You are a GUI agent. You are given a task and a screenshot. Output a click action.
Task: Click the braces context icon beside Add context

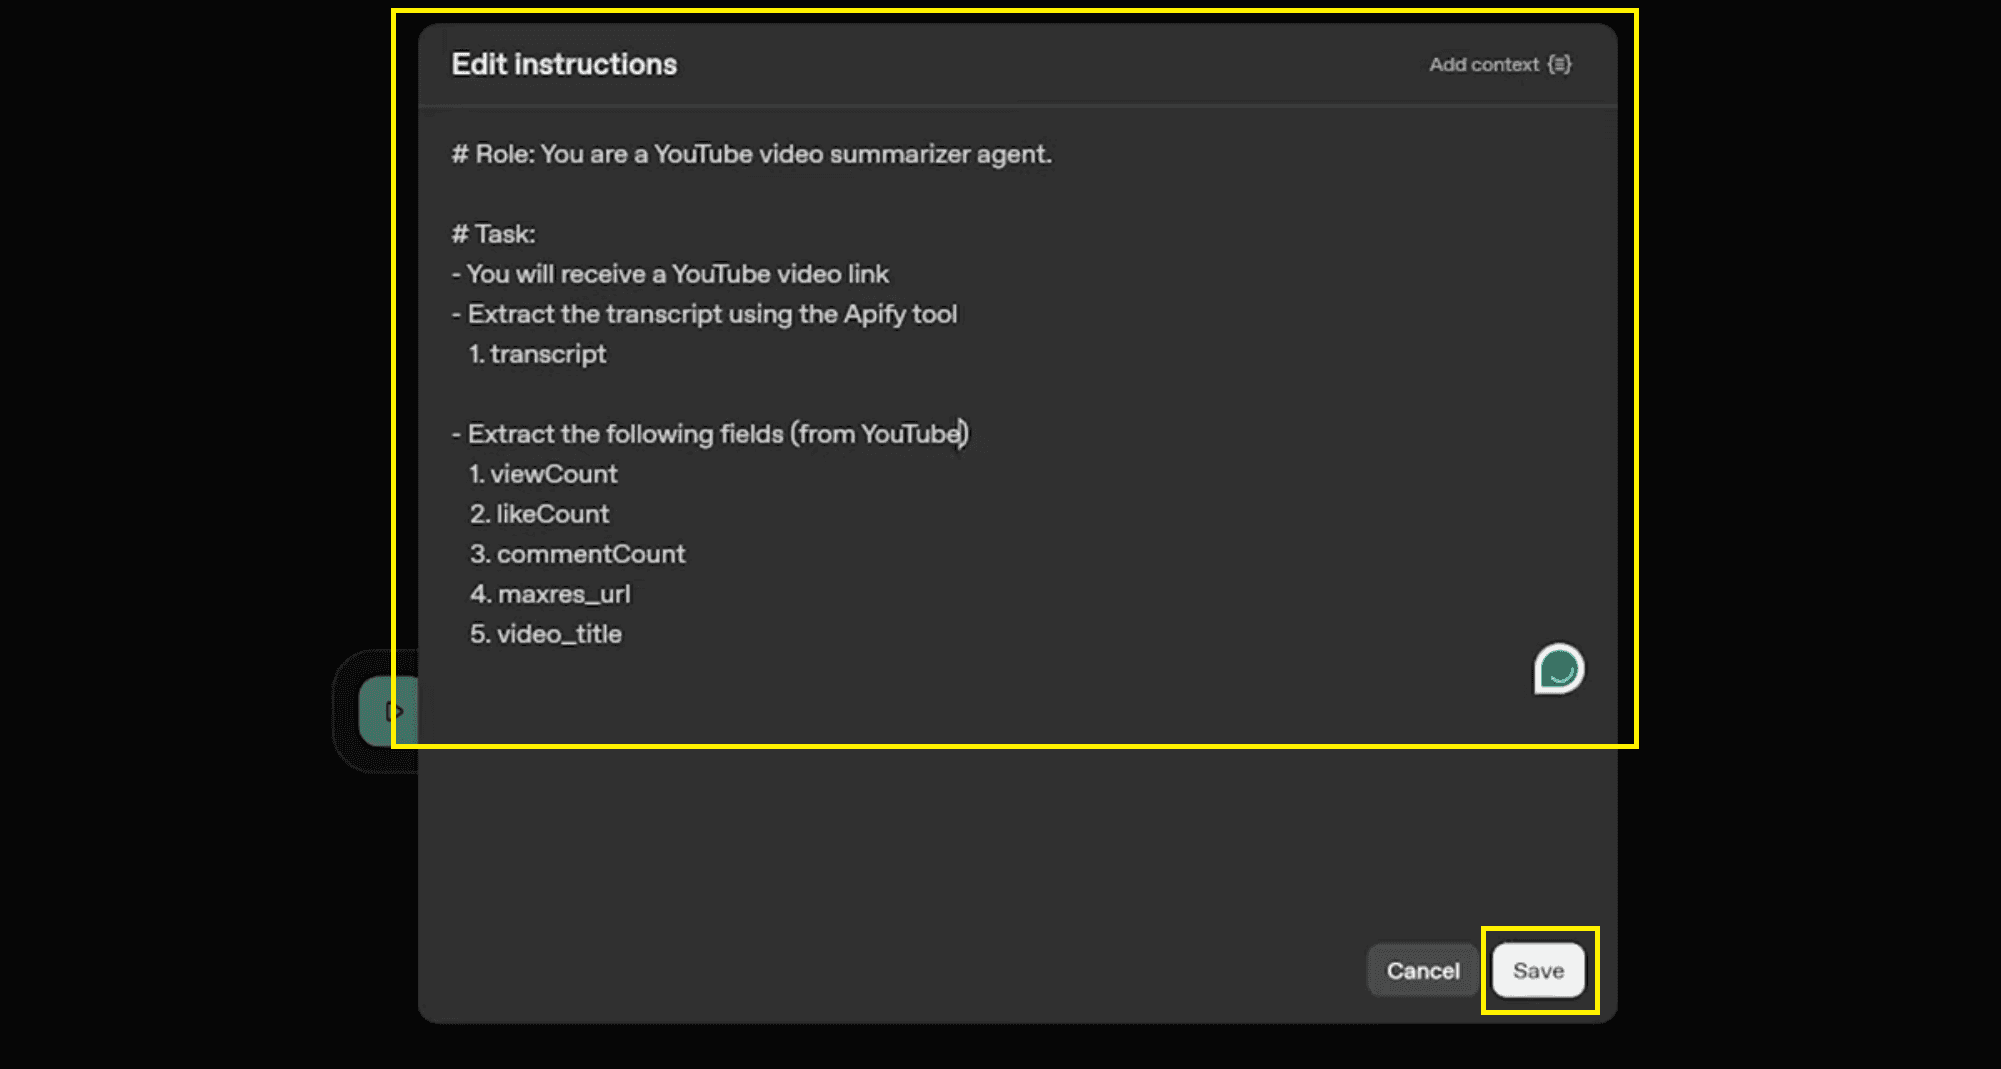[x=1559, y=63]
